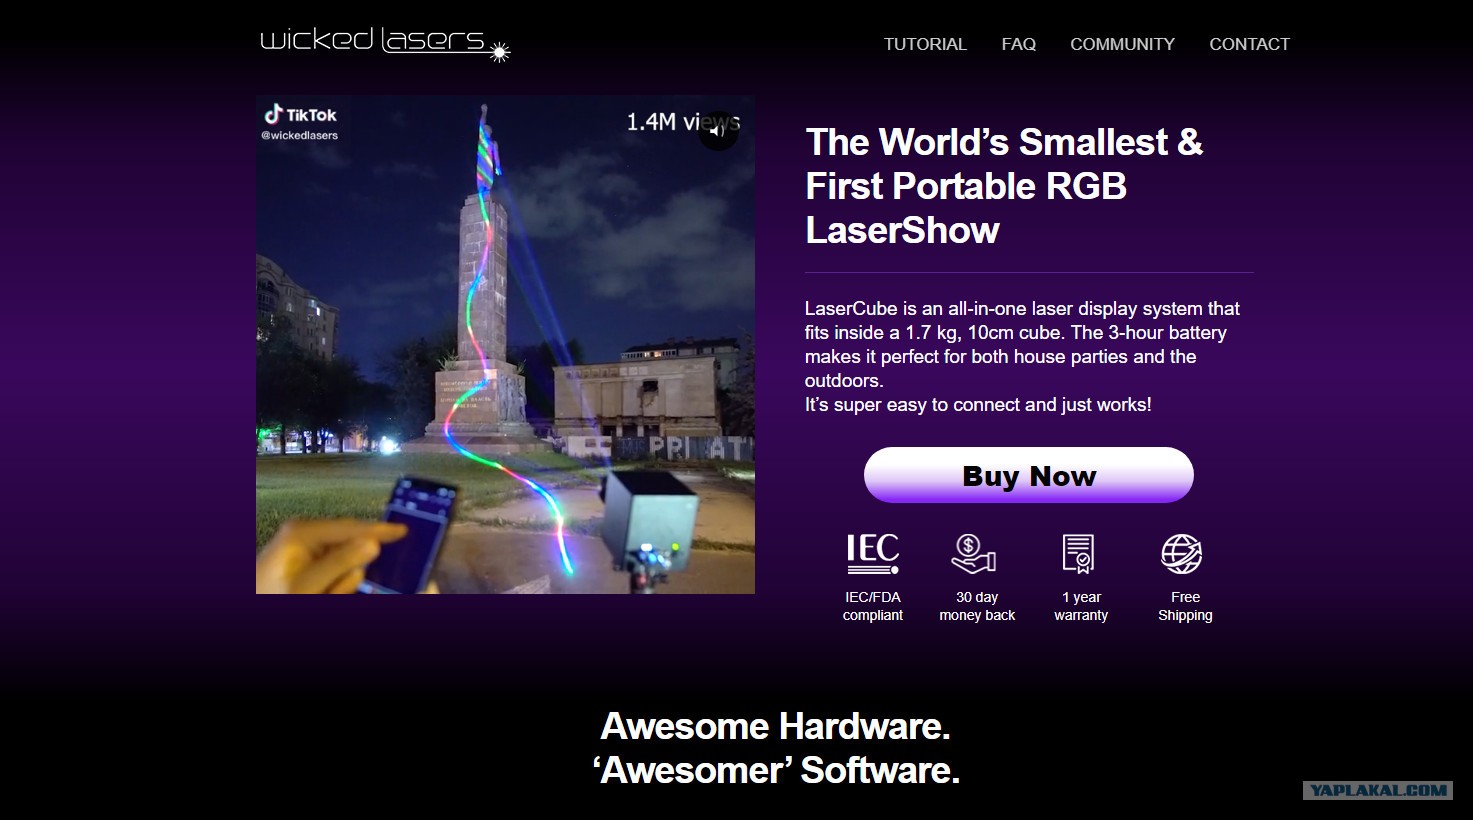Click the '1 year warranty' label
The height and width of the screenshot is (820, 1473).
point(1081,606)
